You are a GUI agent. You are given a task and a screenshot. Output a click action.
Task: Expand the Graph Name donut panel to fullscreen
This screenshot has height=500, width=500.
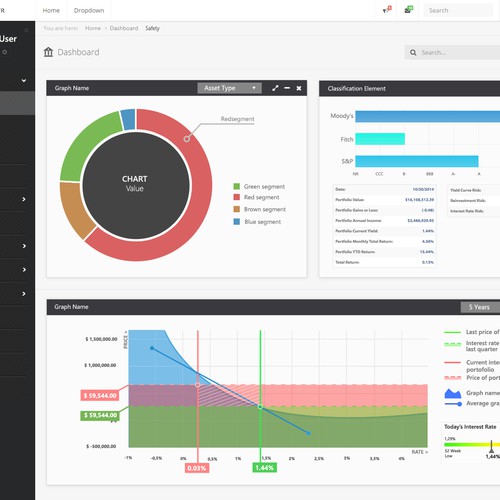pyautogui.click(x=275, y=88)
